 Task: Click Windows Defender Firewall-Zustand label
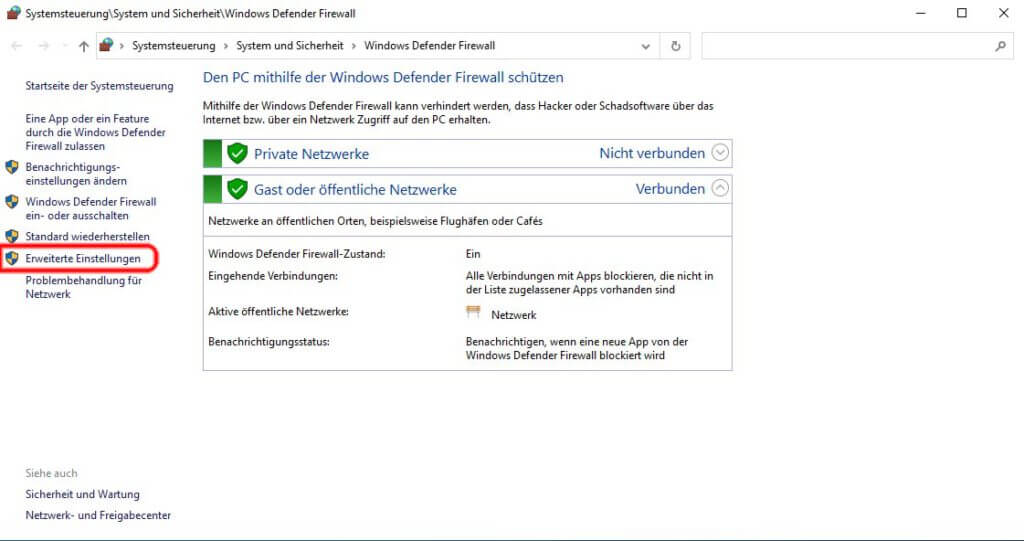pos(296,254)
